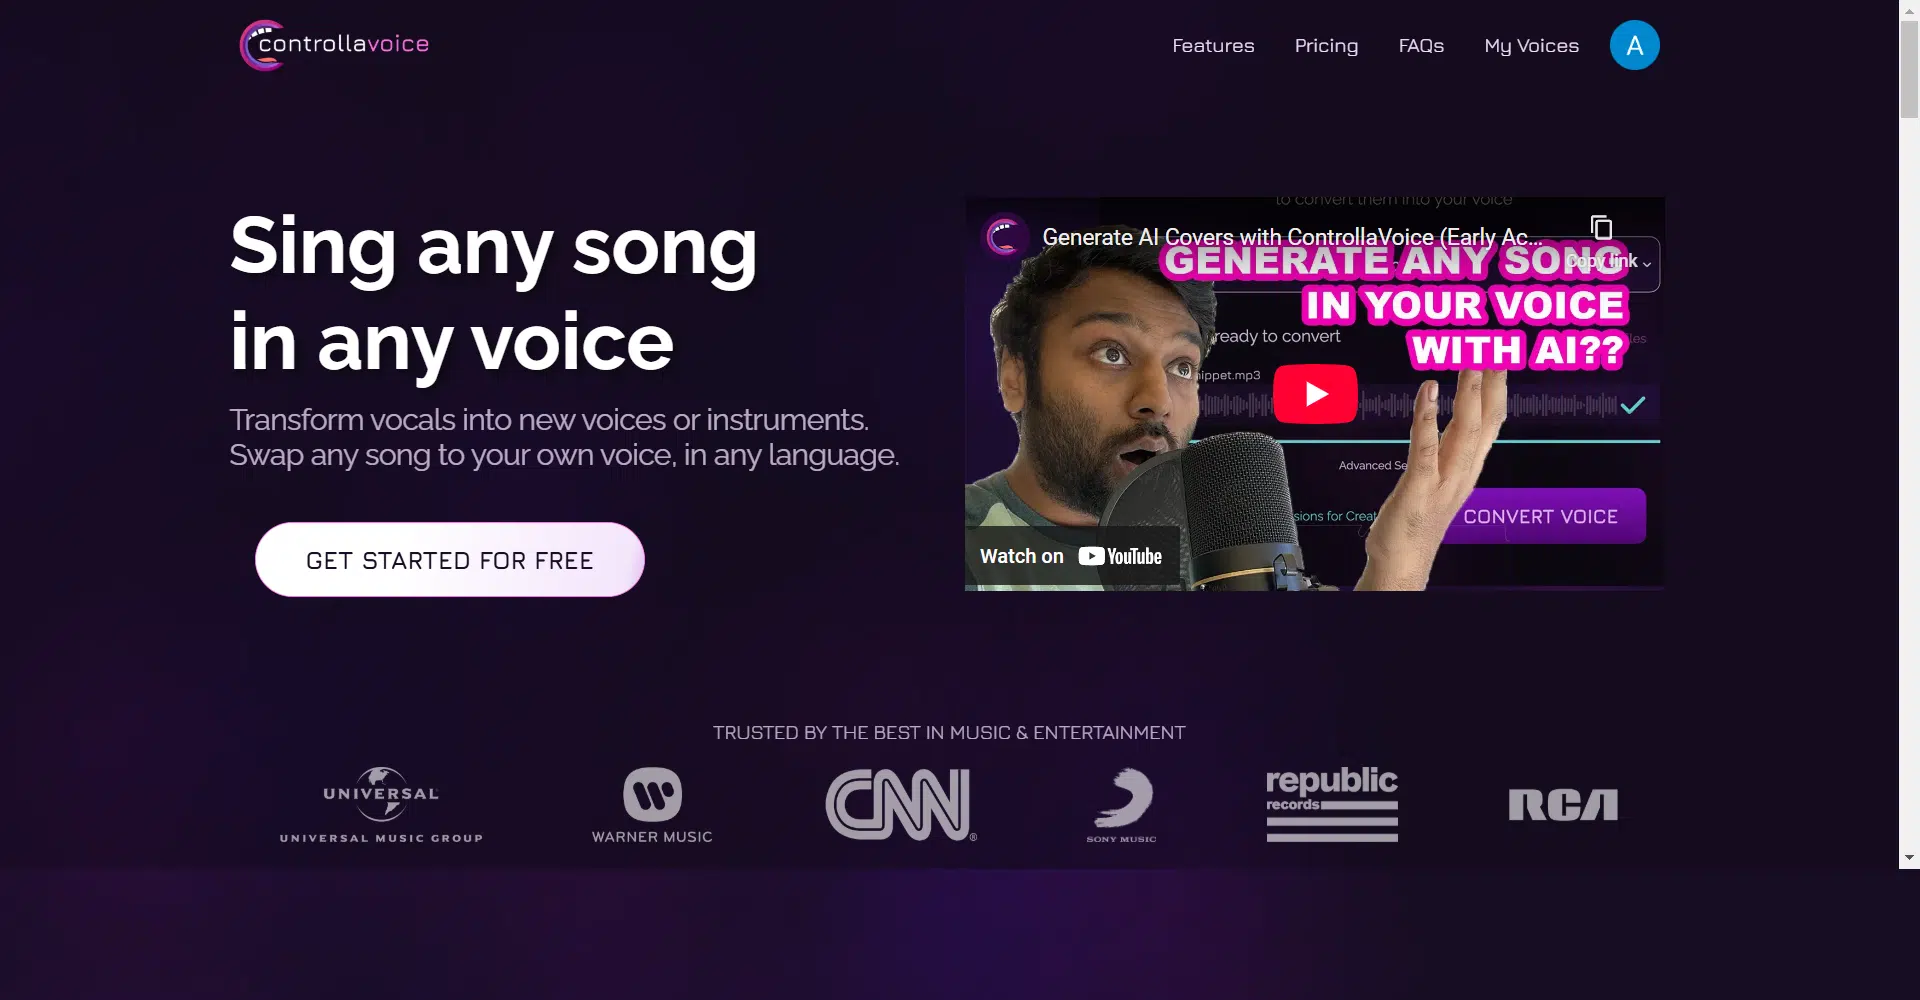Click the scrollbar down arrow
The height and width of the screenshot is (1000, 1920).
[1909, 857]
